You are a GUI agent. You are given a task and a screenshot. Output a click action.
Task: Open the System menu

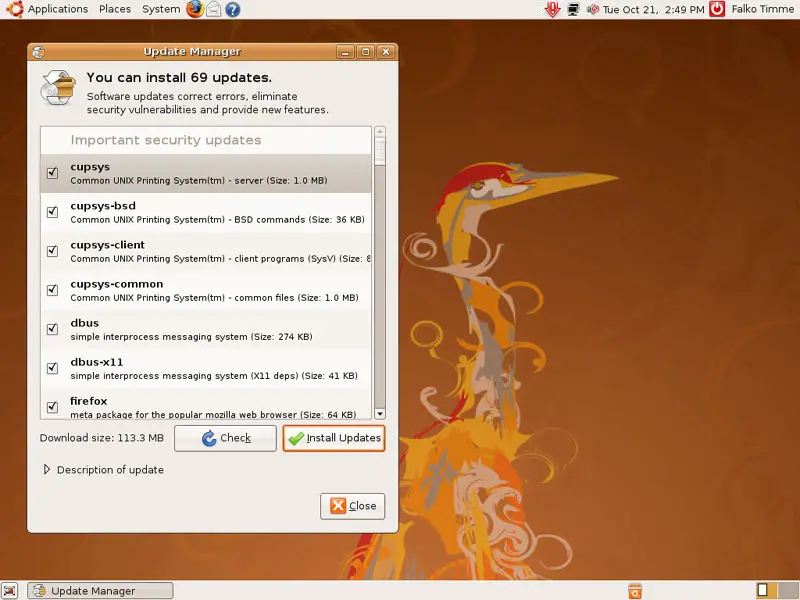[x=161, y=9]
